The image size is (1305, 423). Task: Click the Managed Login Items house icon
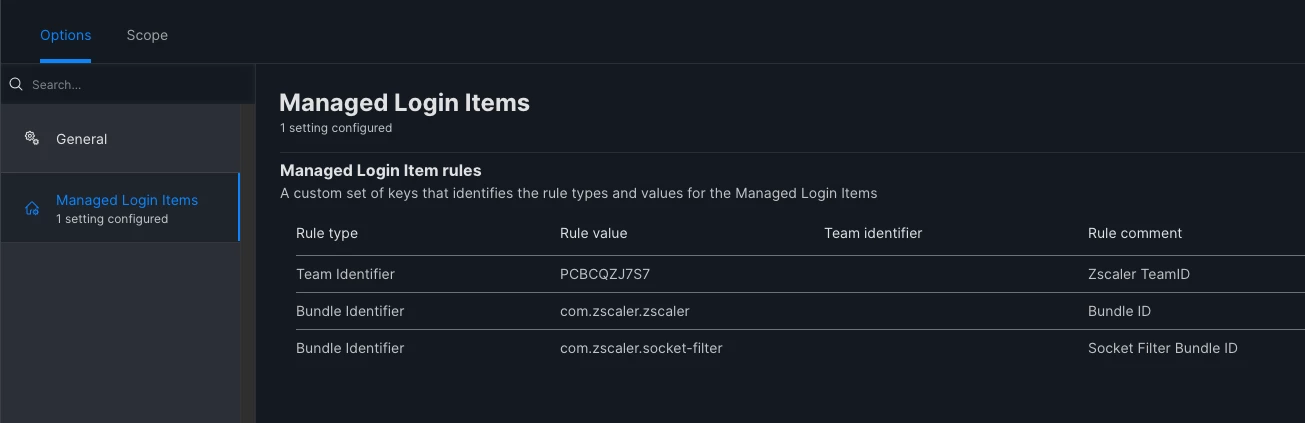(x=32, y=209)
